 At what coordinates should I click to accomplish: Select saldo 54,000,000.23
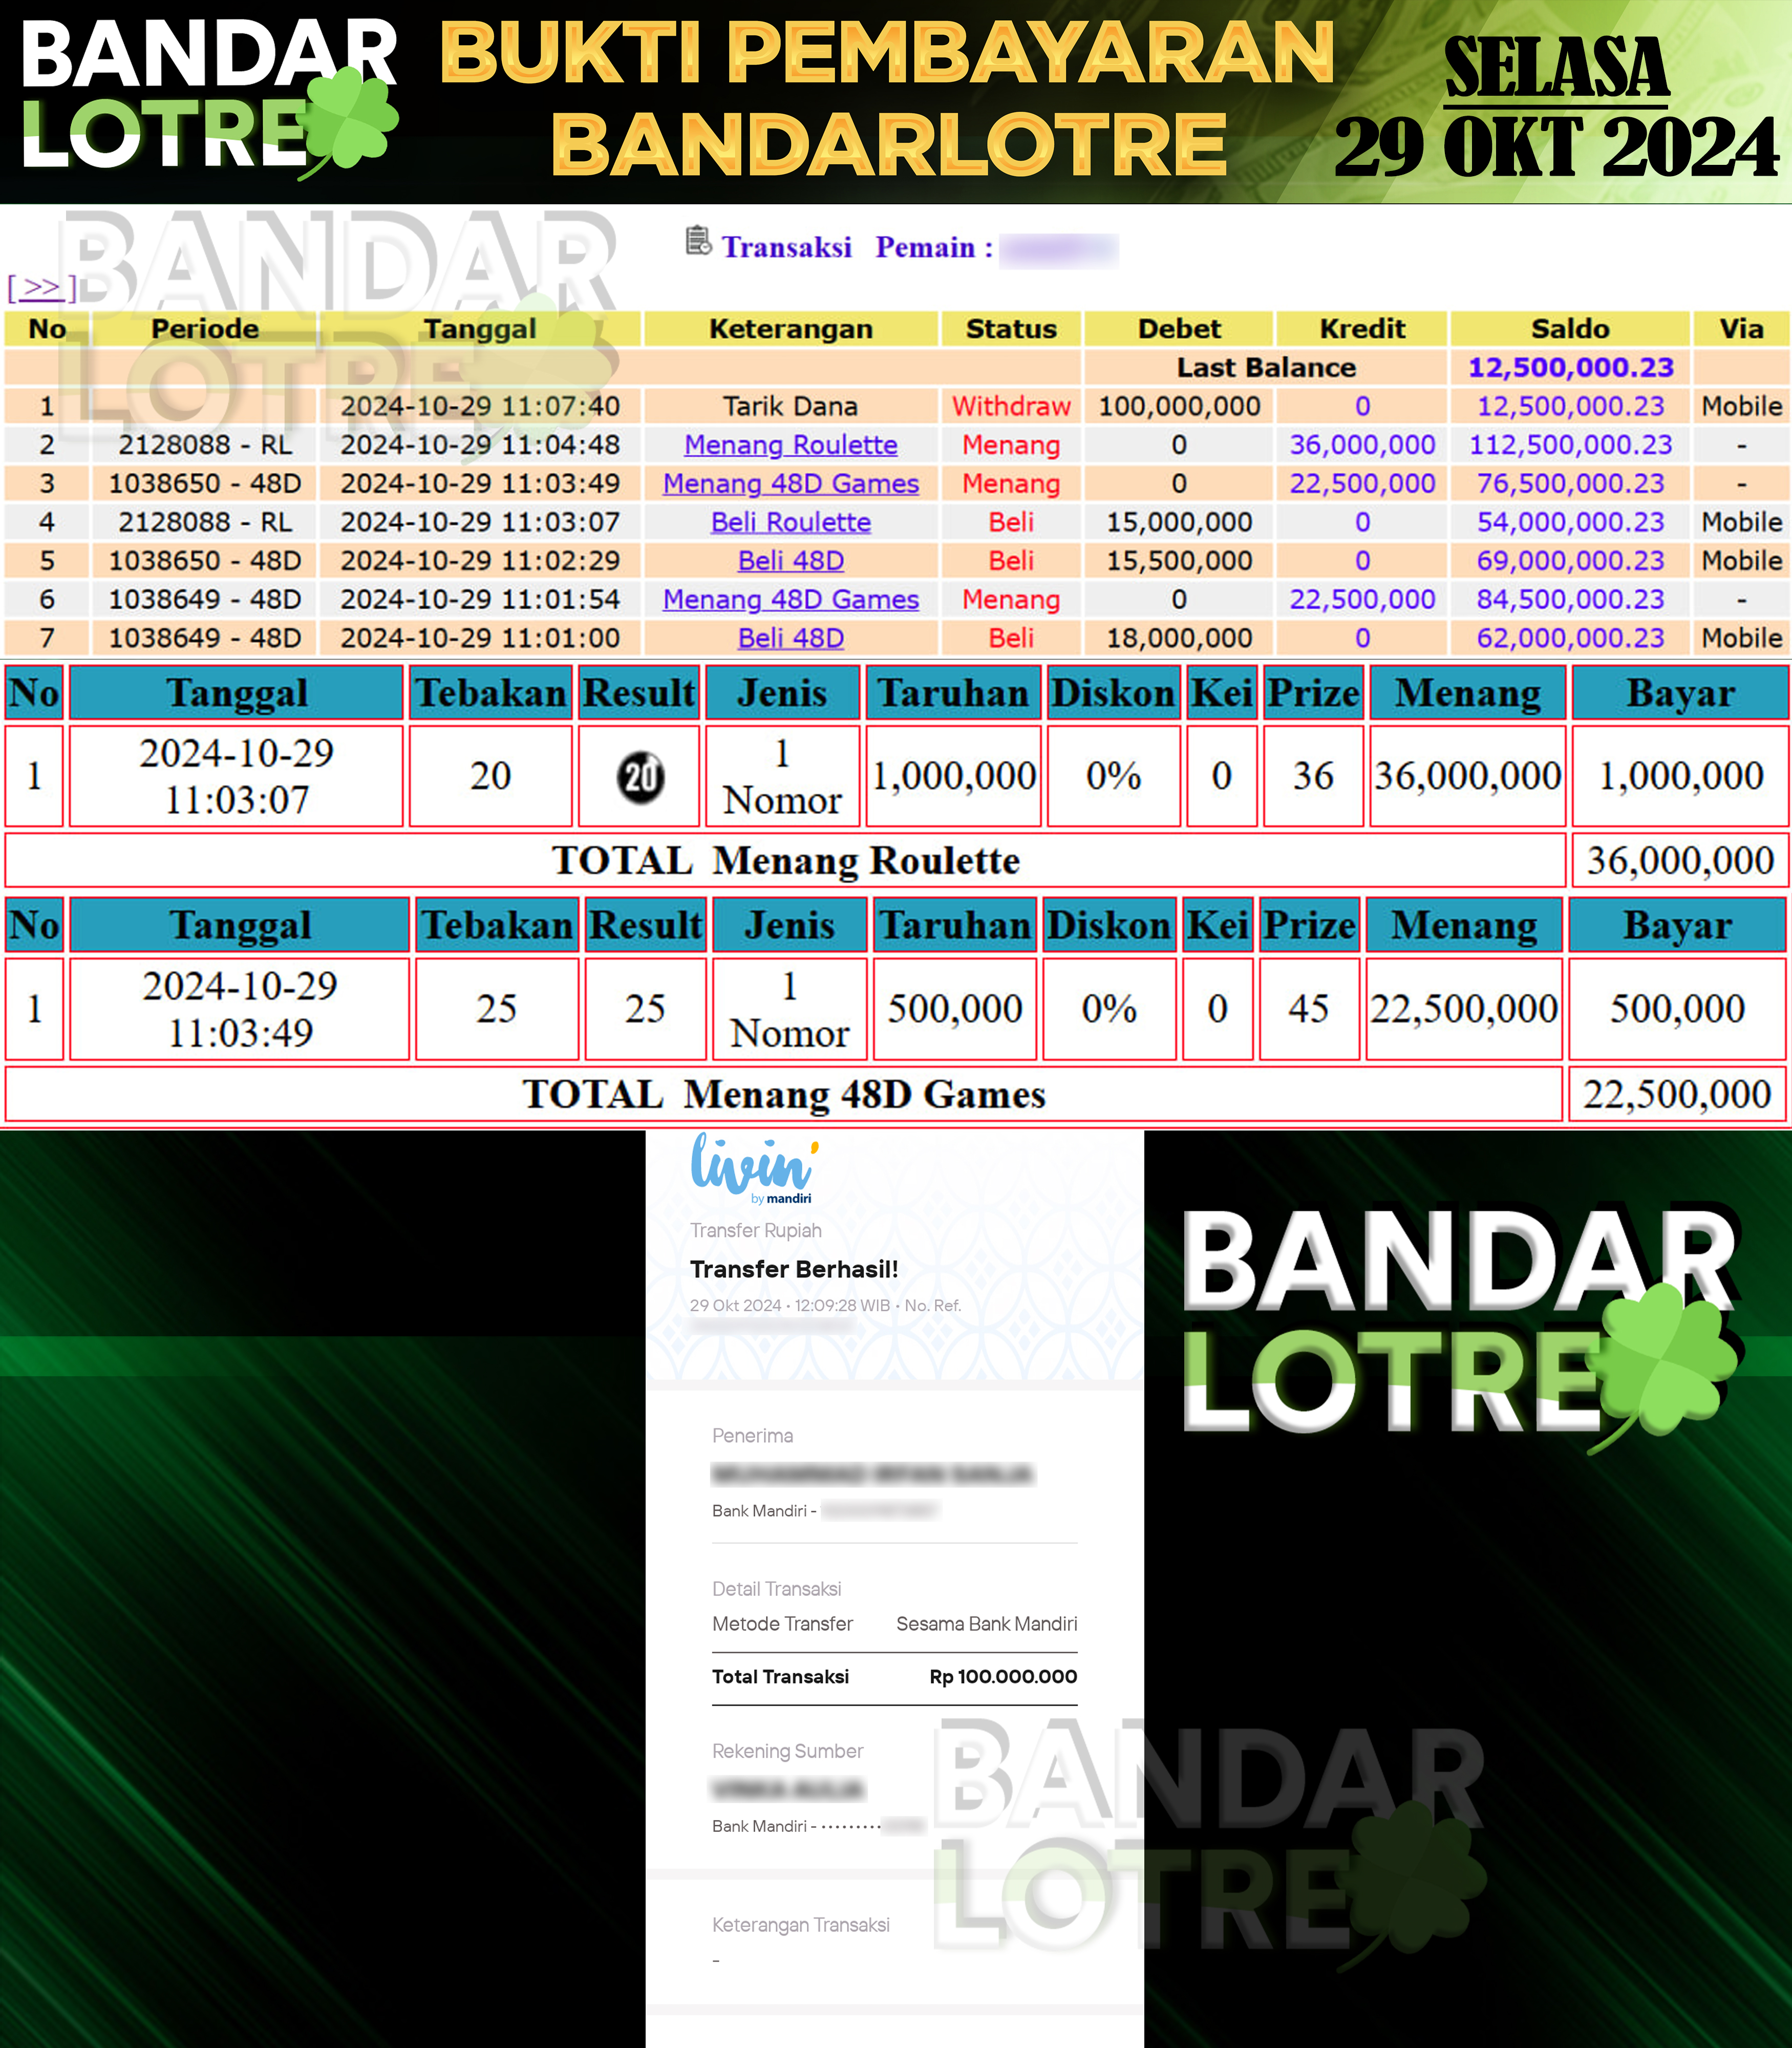1570,522
